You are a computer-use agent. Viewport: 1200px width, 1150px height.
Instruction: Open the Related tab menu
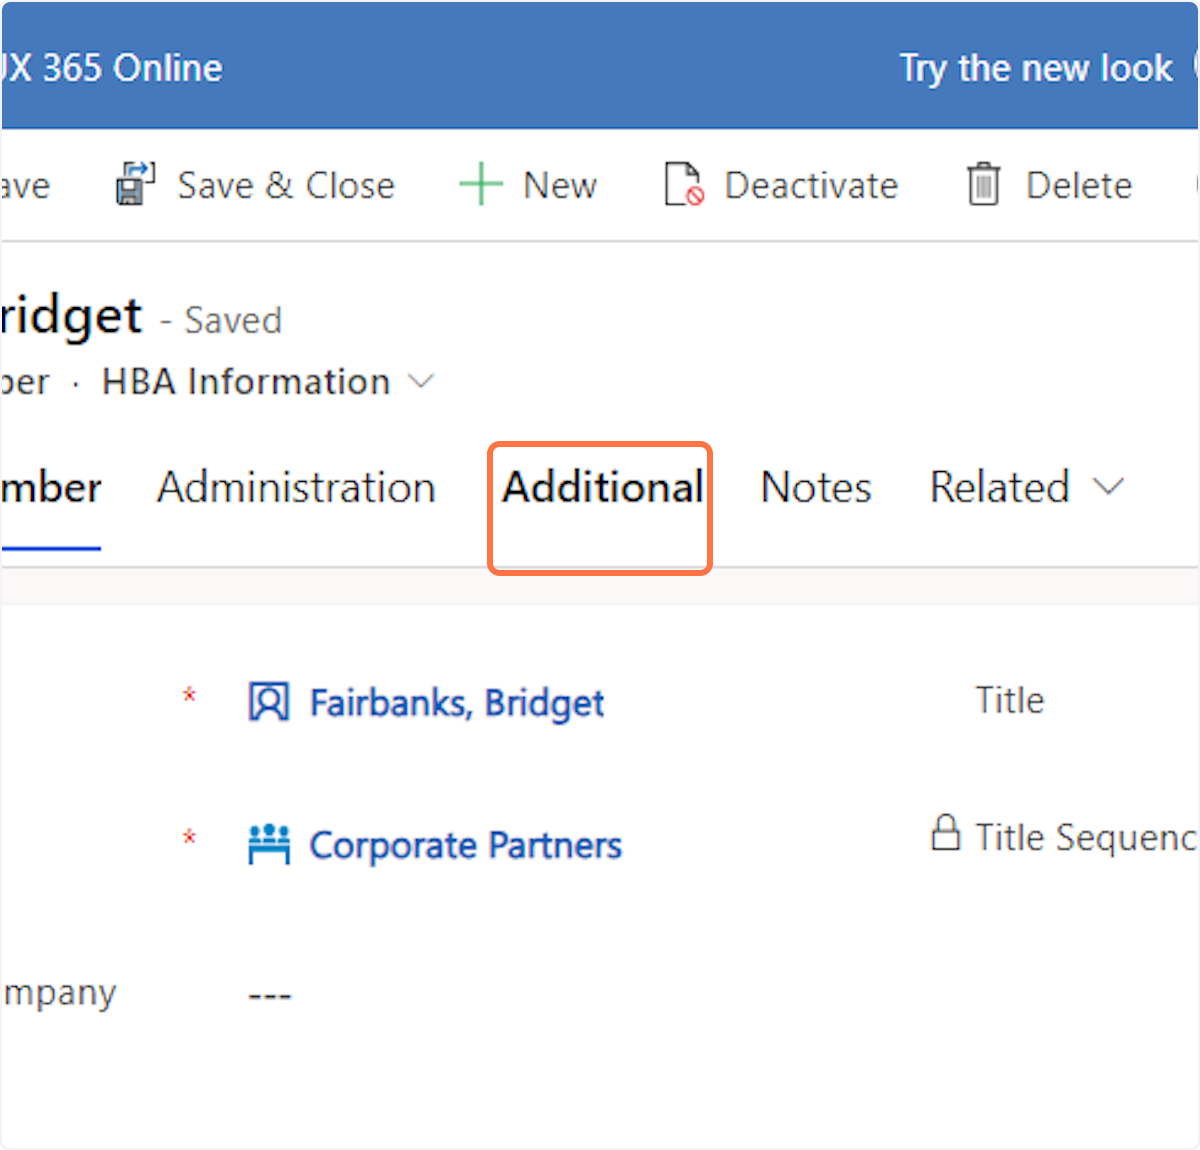1000,488
